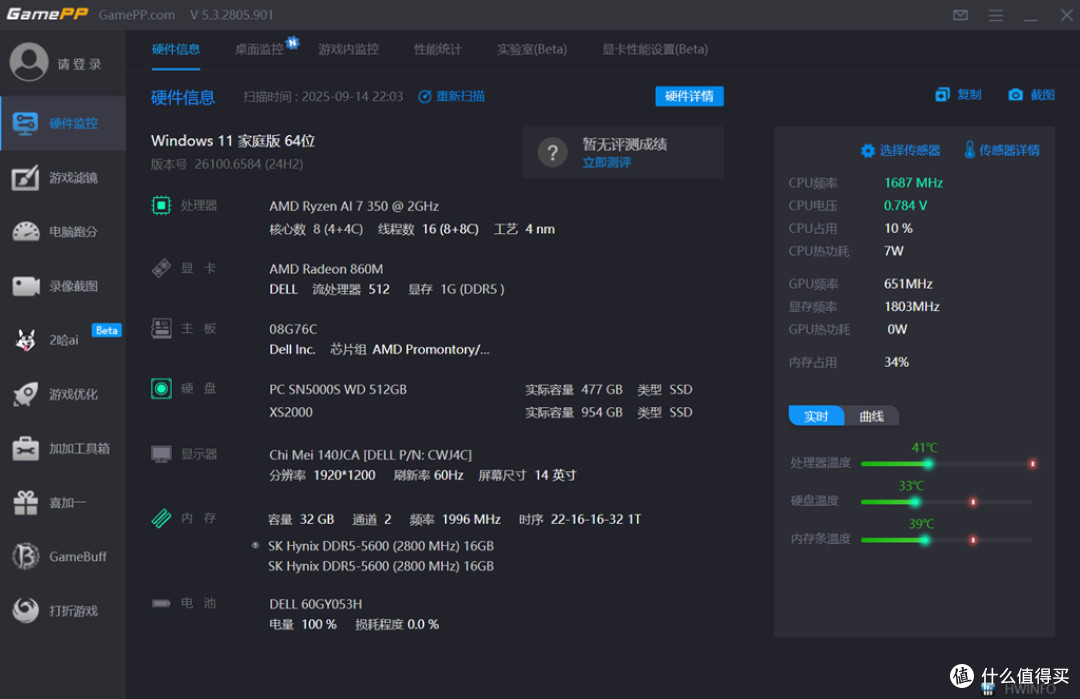The width and height of the screenshot is (1080, 699).
Task: Switch to the 游戏内监控 tab
Action: point(349,50)
